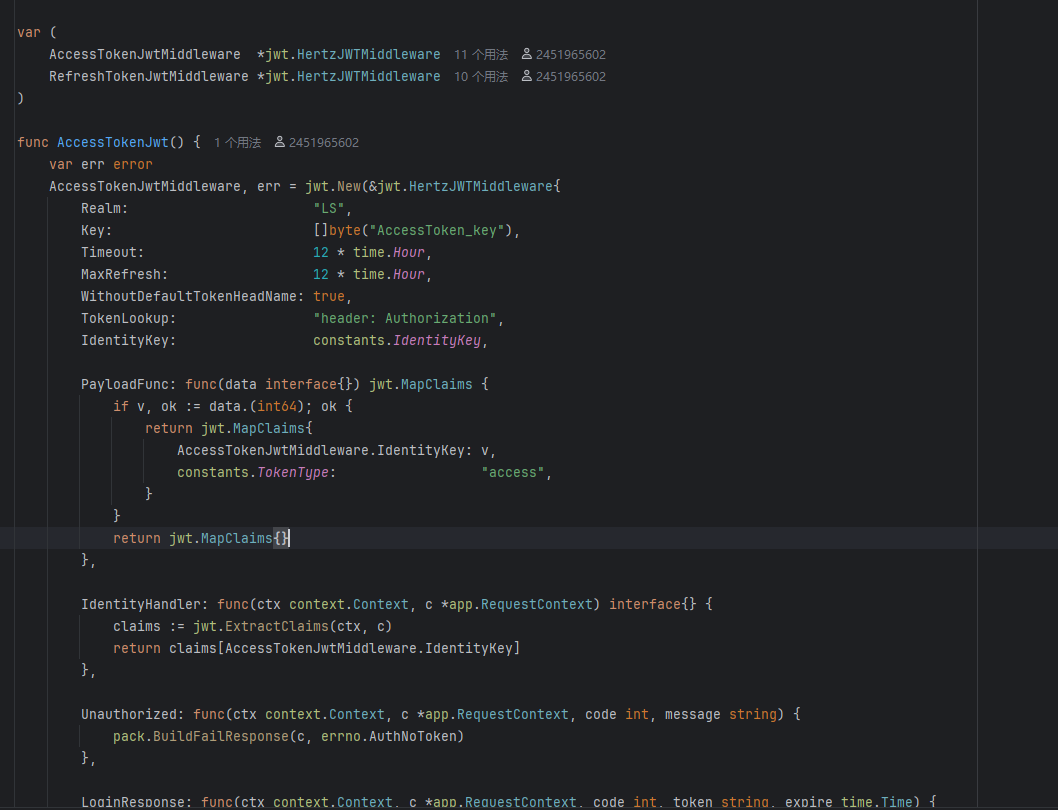Click the author icon on the AccessTokenJwtMiddleware variable line

pyautogui.click(x=527, y=54)
